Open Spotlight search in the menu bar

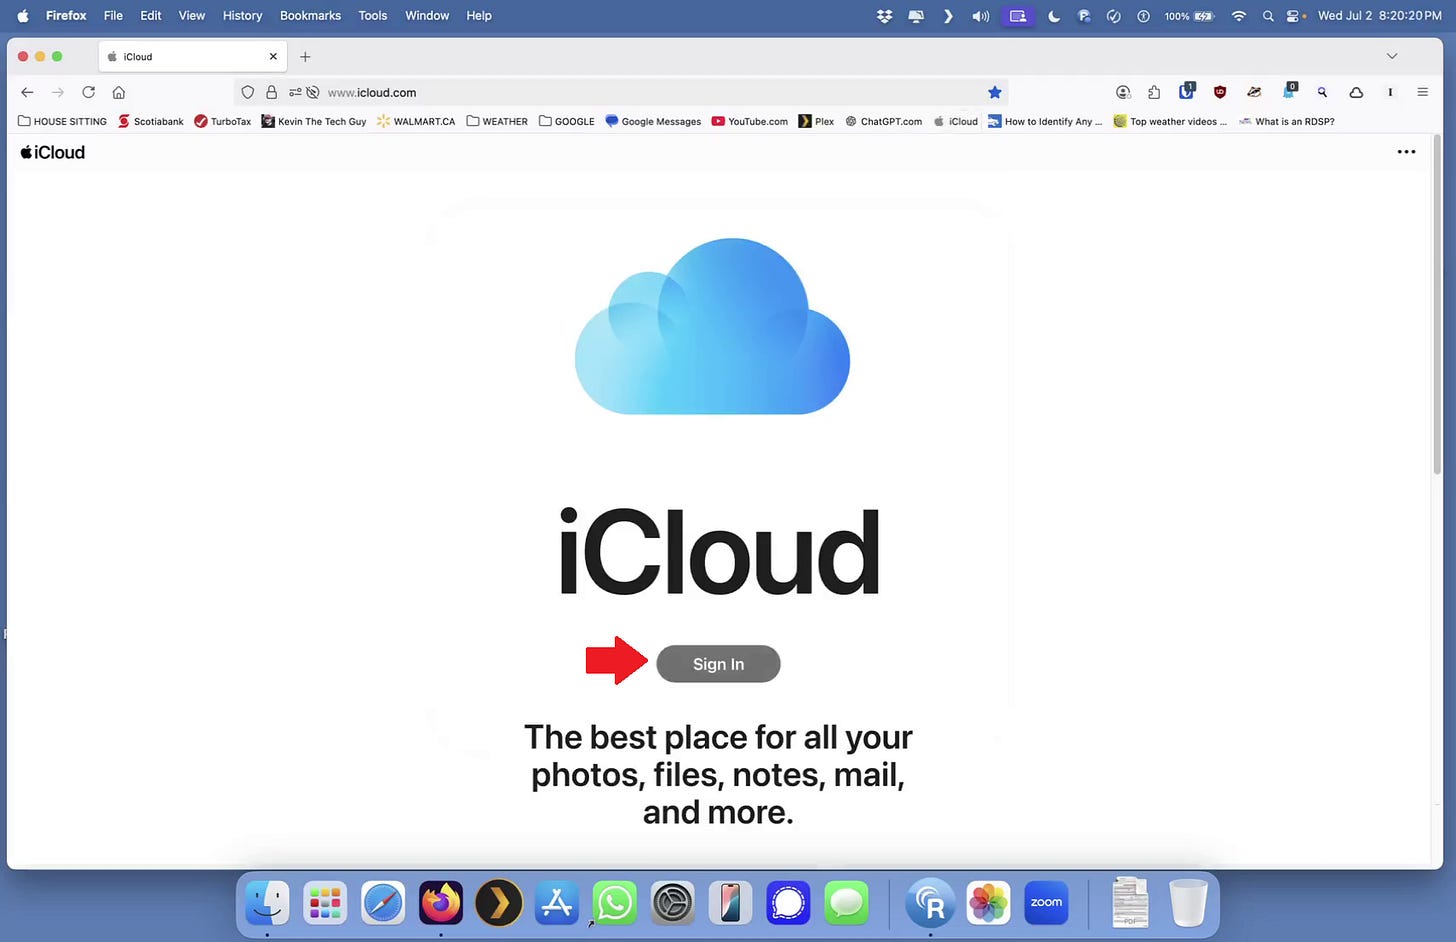[x=1268, y=16]
